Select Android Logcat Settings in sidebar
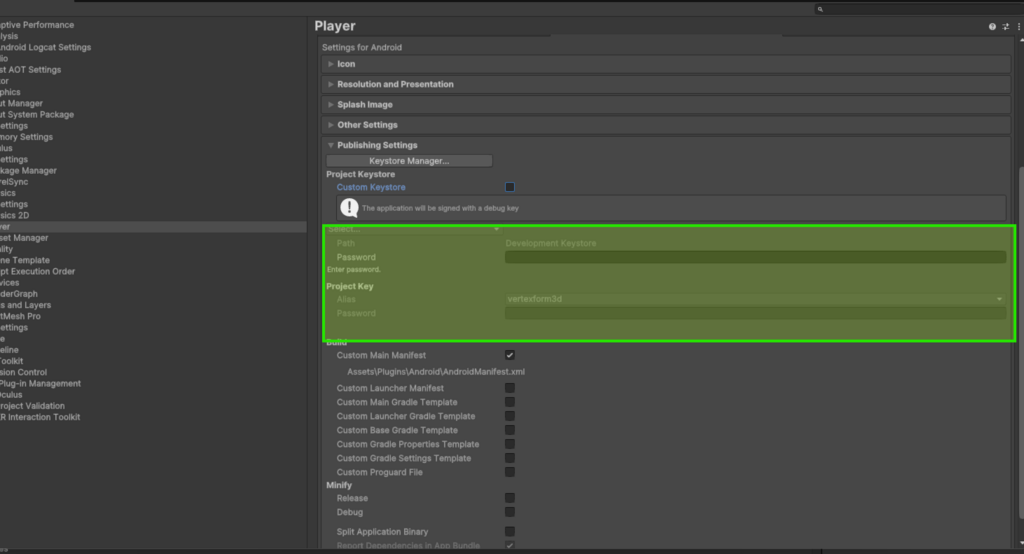The height and width of the screenshot is (554, 1024). (45, 47)
